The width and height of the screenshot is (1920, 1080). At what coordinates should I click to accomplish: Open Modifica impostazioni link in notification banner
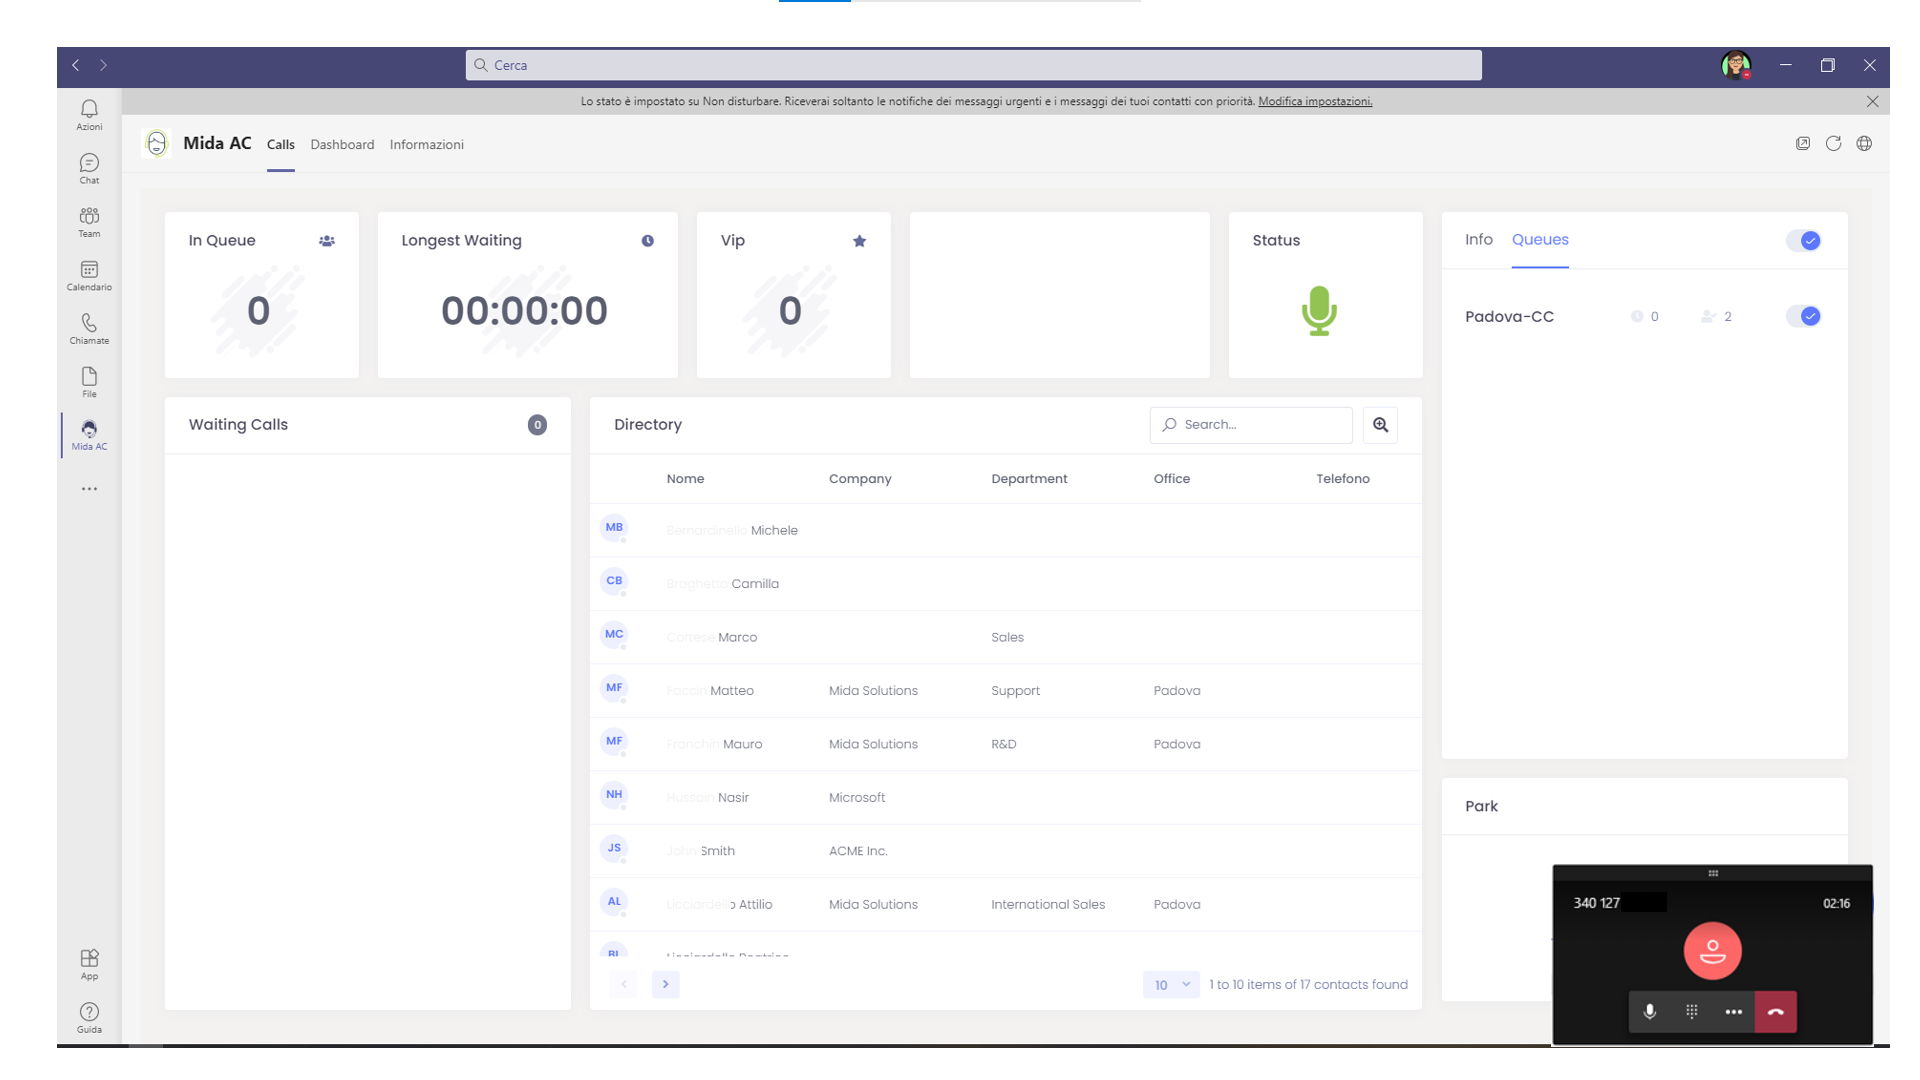tap(1315, 101)
